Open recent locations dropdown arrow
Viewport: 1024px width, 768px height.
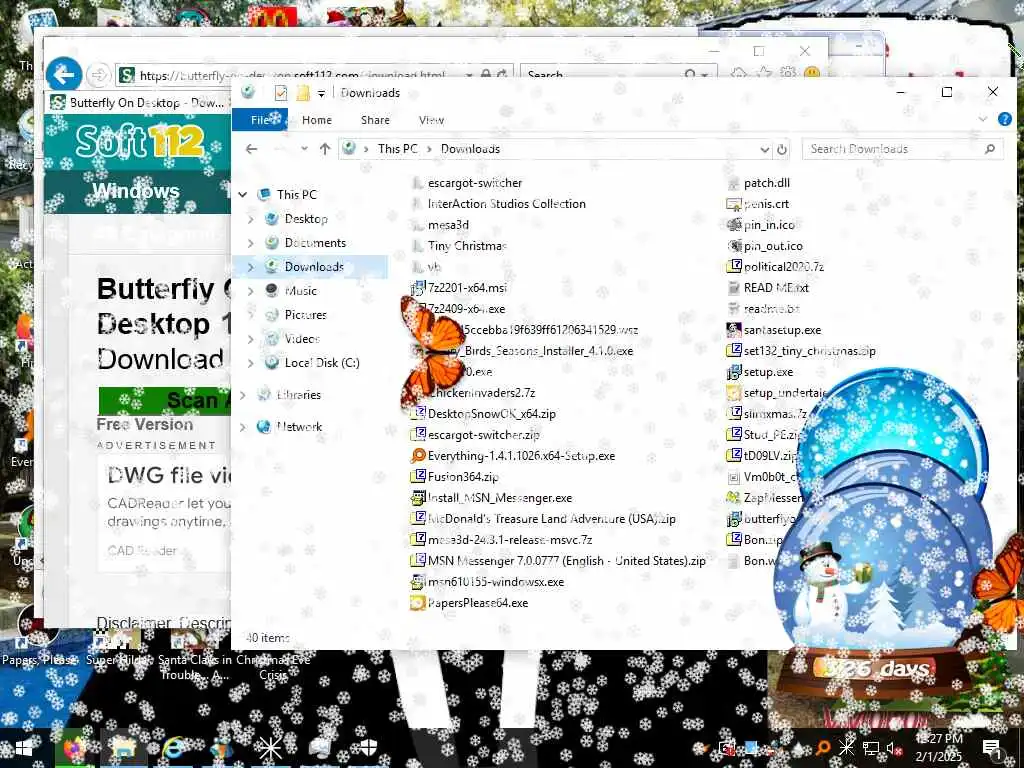click(304, 149)
